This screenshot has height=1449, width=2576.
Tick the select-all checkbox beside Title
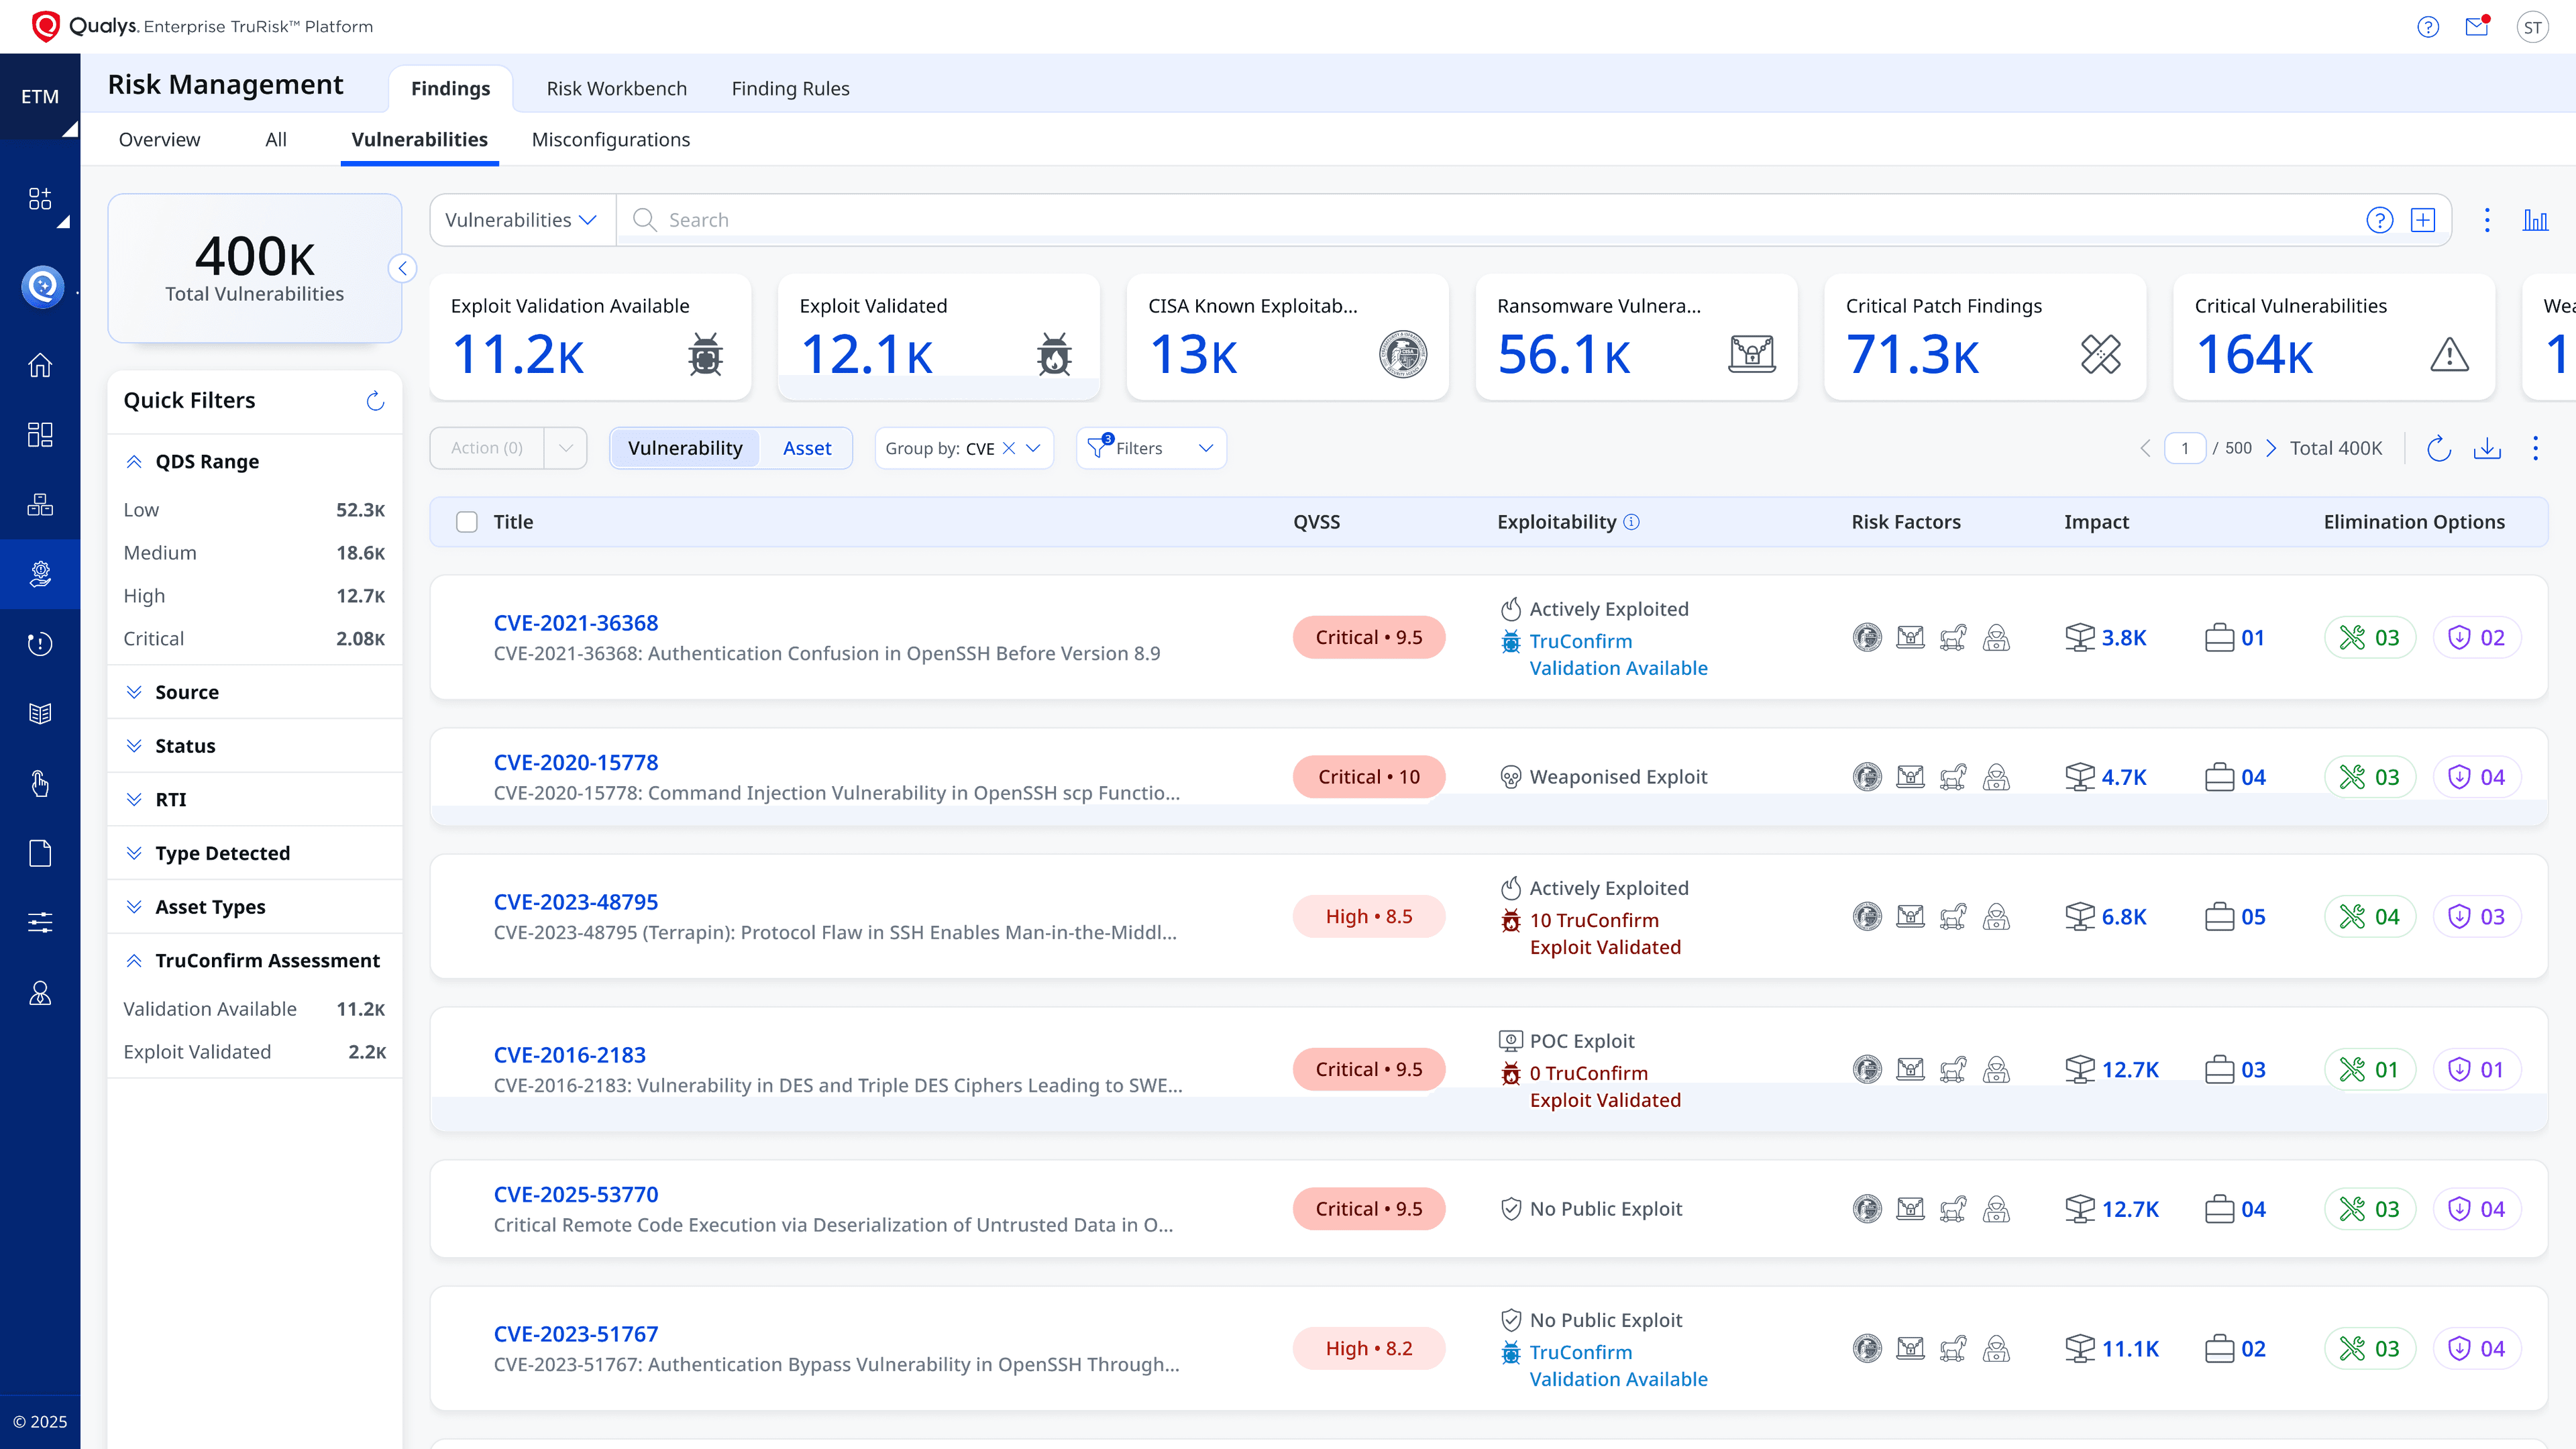tap(467, 522)
